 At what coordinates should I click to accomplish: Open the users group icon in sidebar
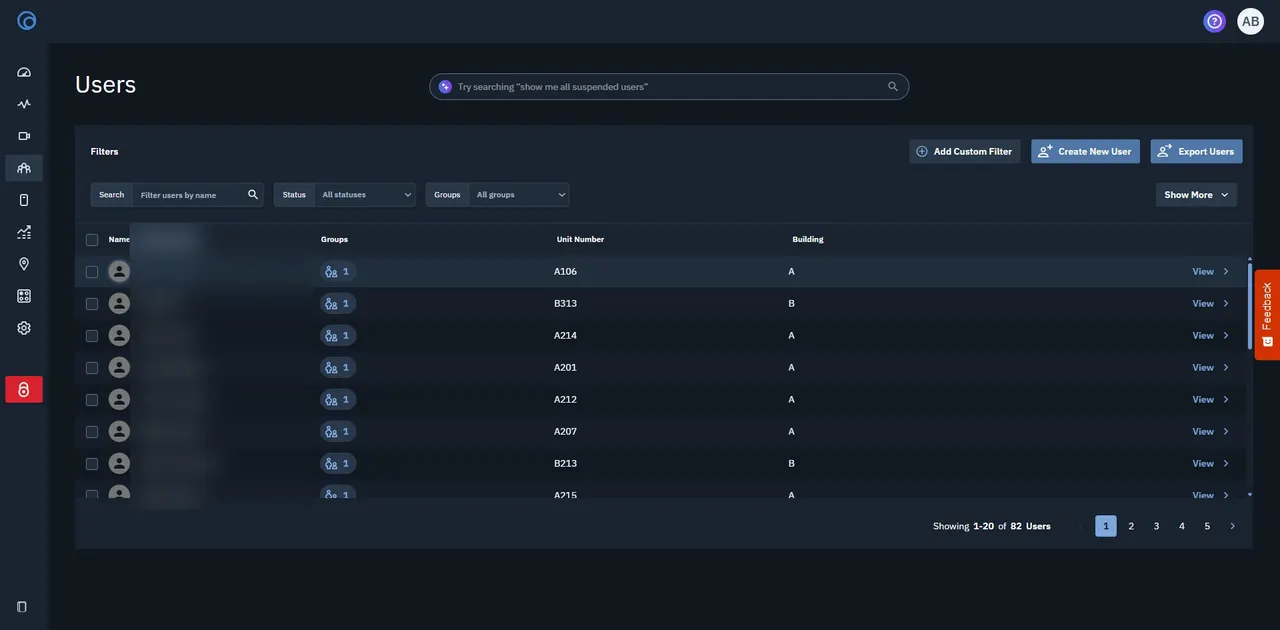click(x=24, y=168)
